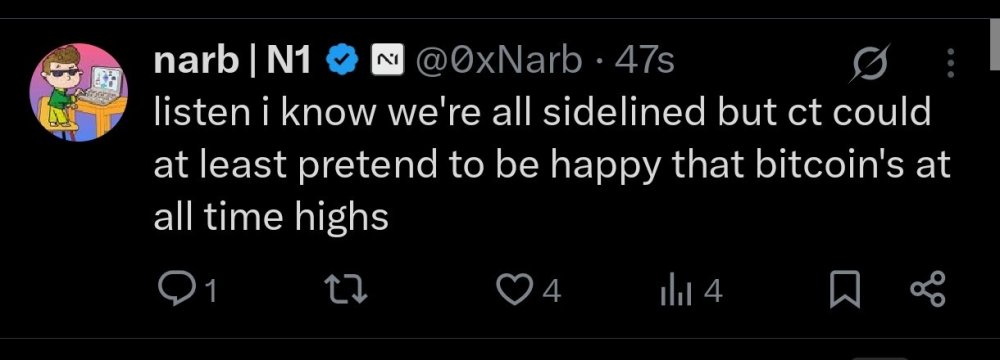Open the N1 affiliation badge
This screenshot has width=1000, height=360.
pos(388,61)
